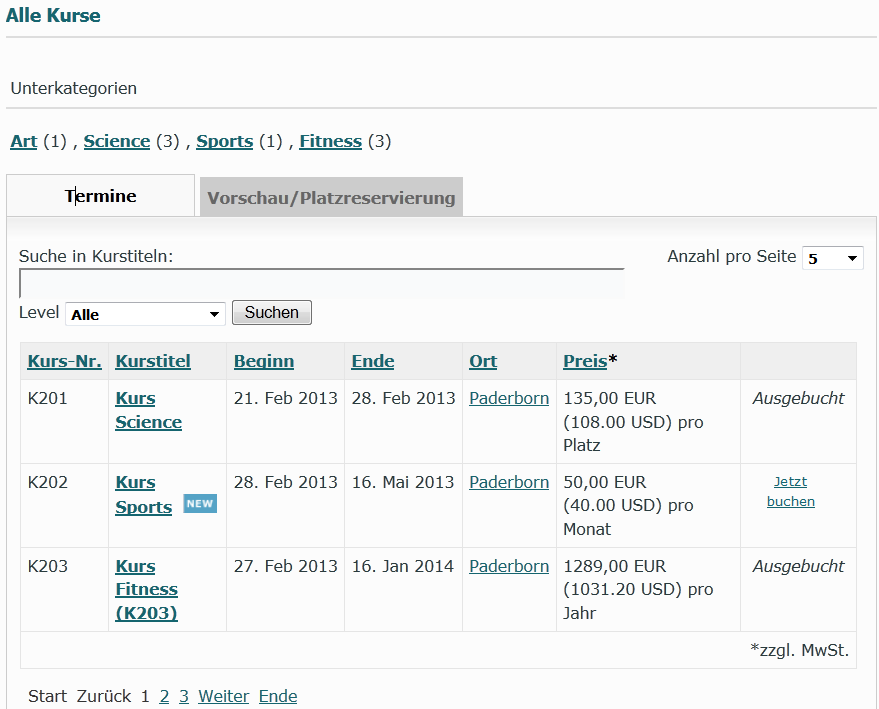
Task: Switch to the Termine tab
Action: tap(101, 196)
